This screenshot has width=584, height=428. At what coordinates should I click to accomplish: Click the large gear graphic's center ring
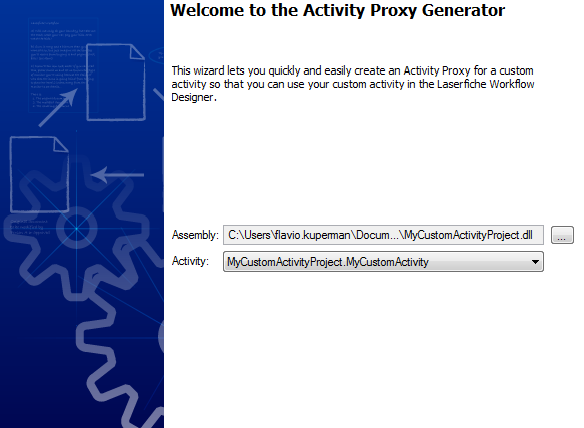[77, 228]
